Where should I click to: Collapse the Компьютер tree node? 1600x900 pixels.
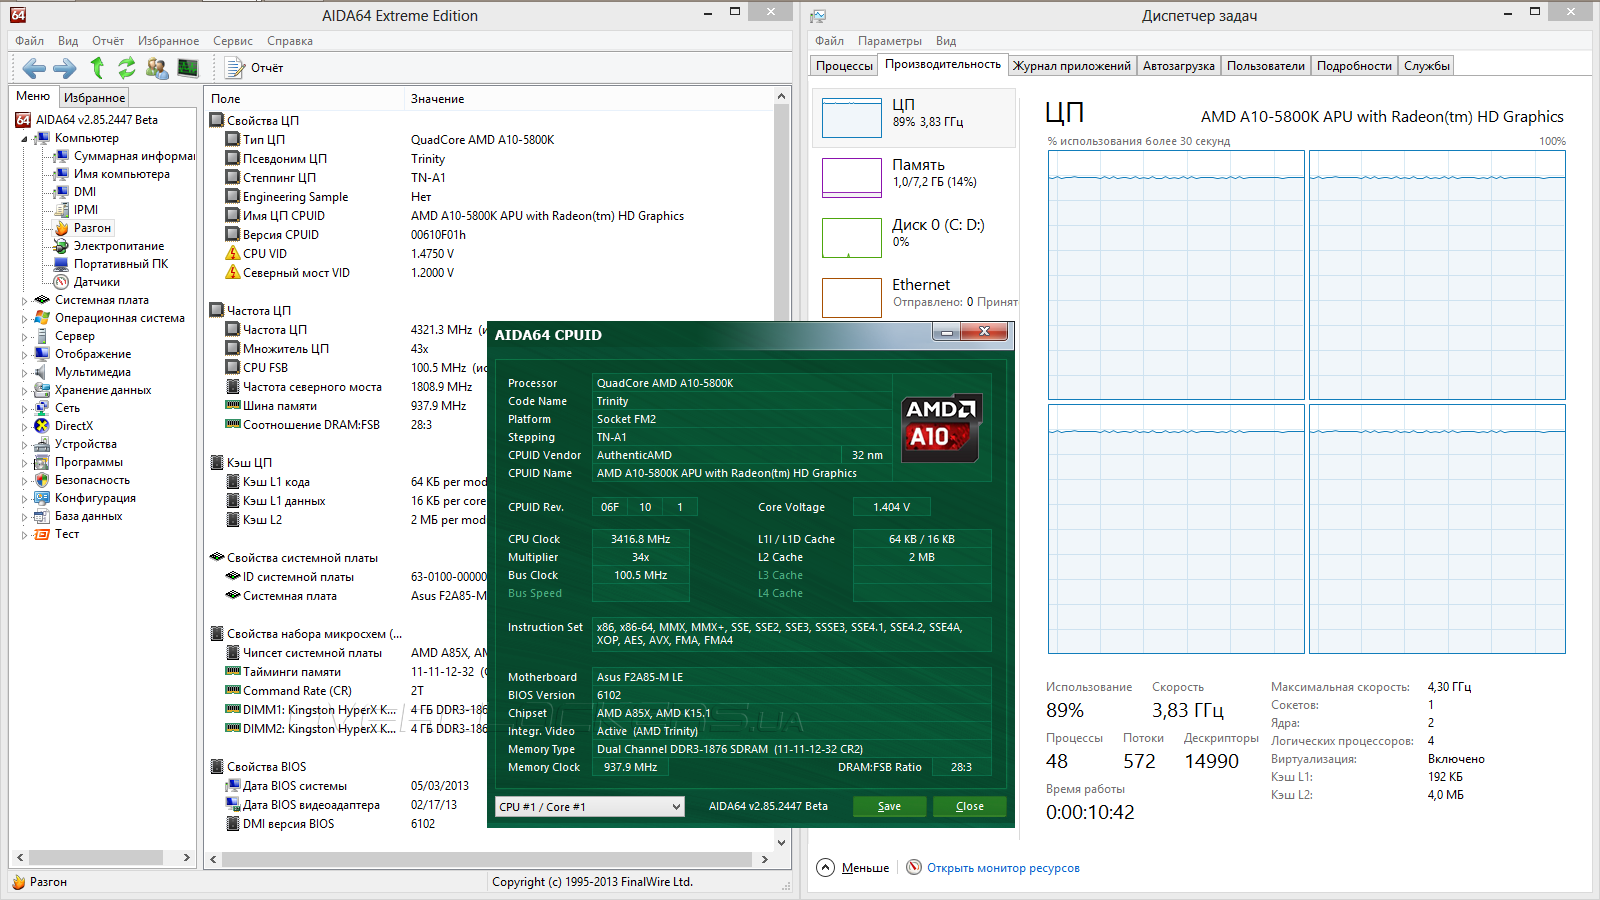click(x=24, y=139)
